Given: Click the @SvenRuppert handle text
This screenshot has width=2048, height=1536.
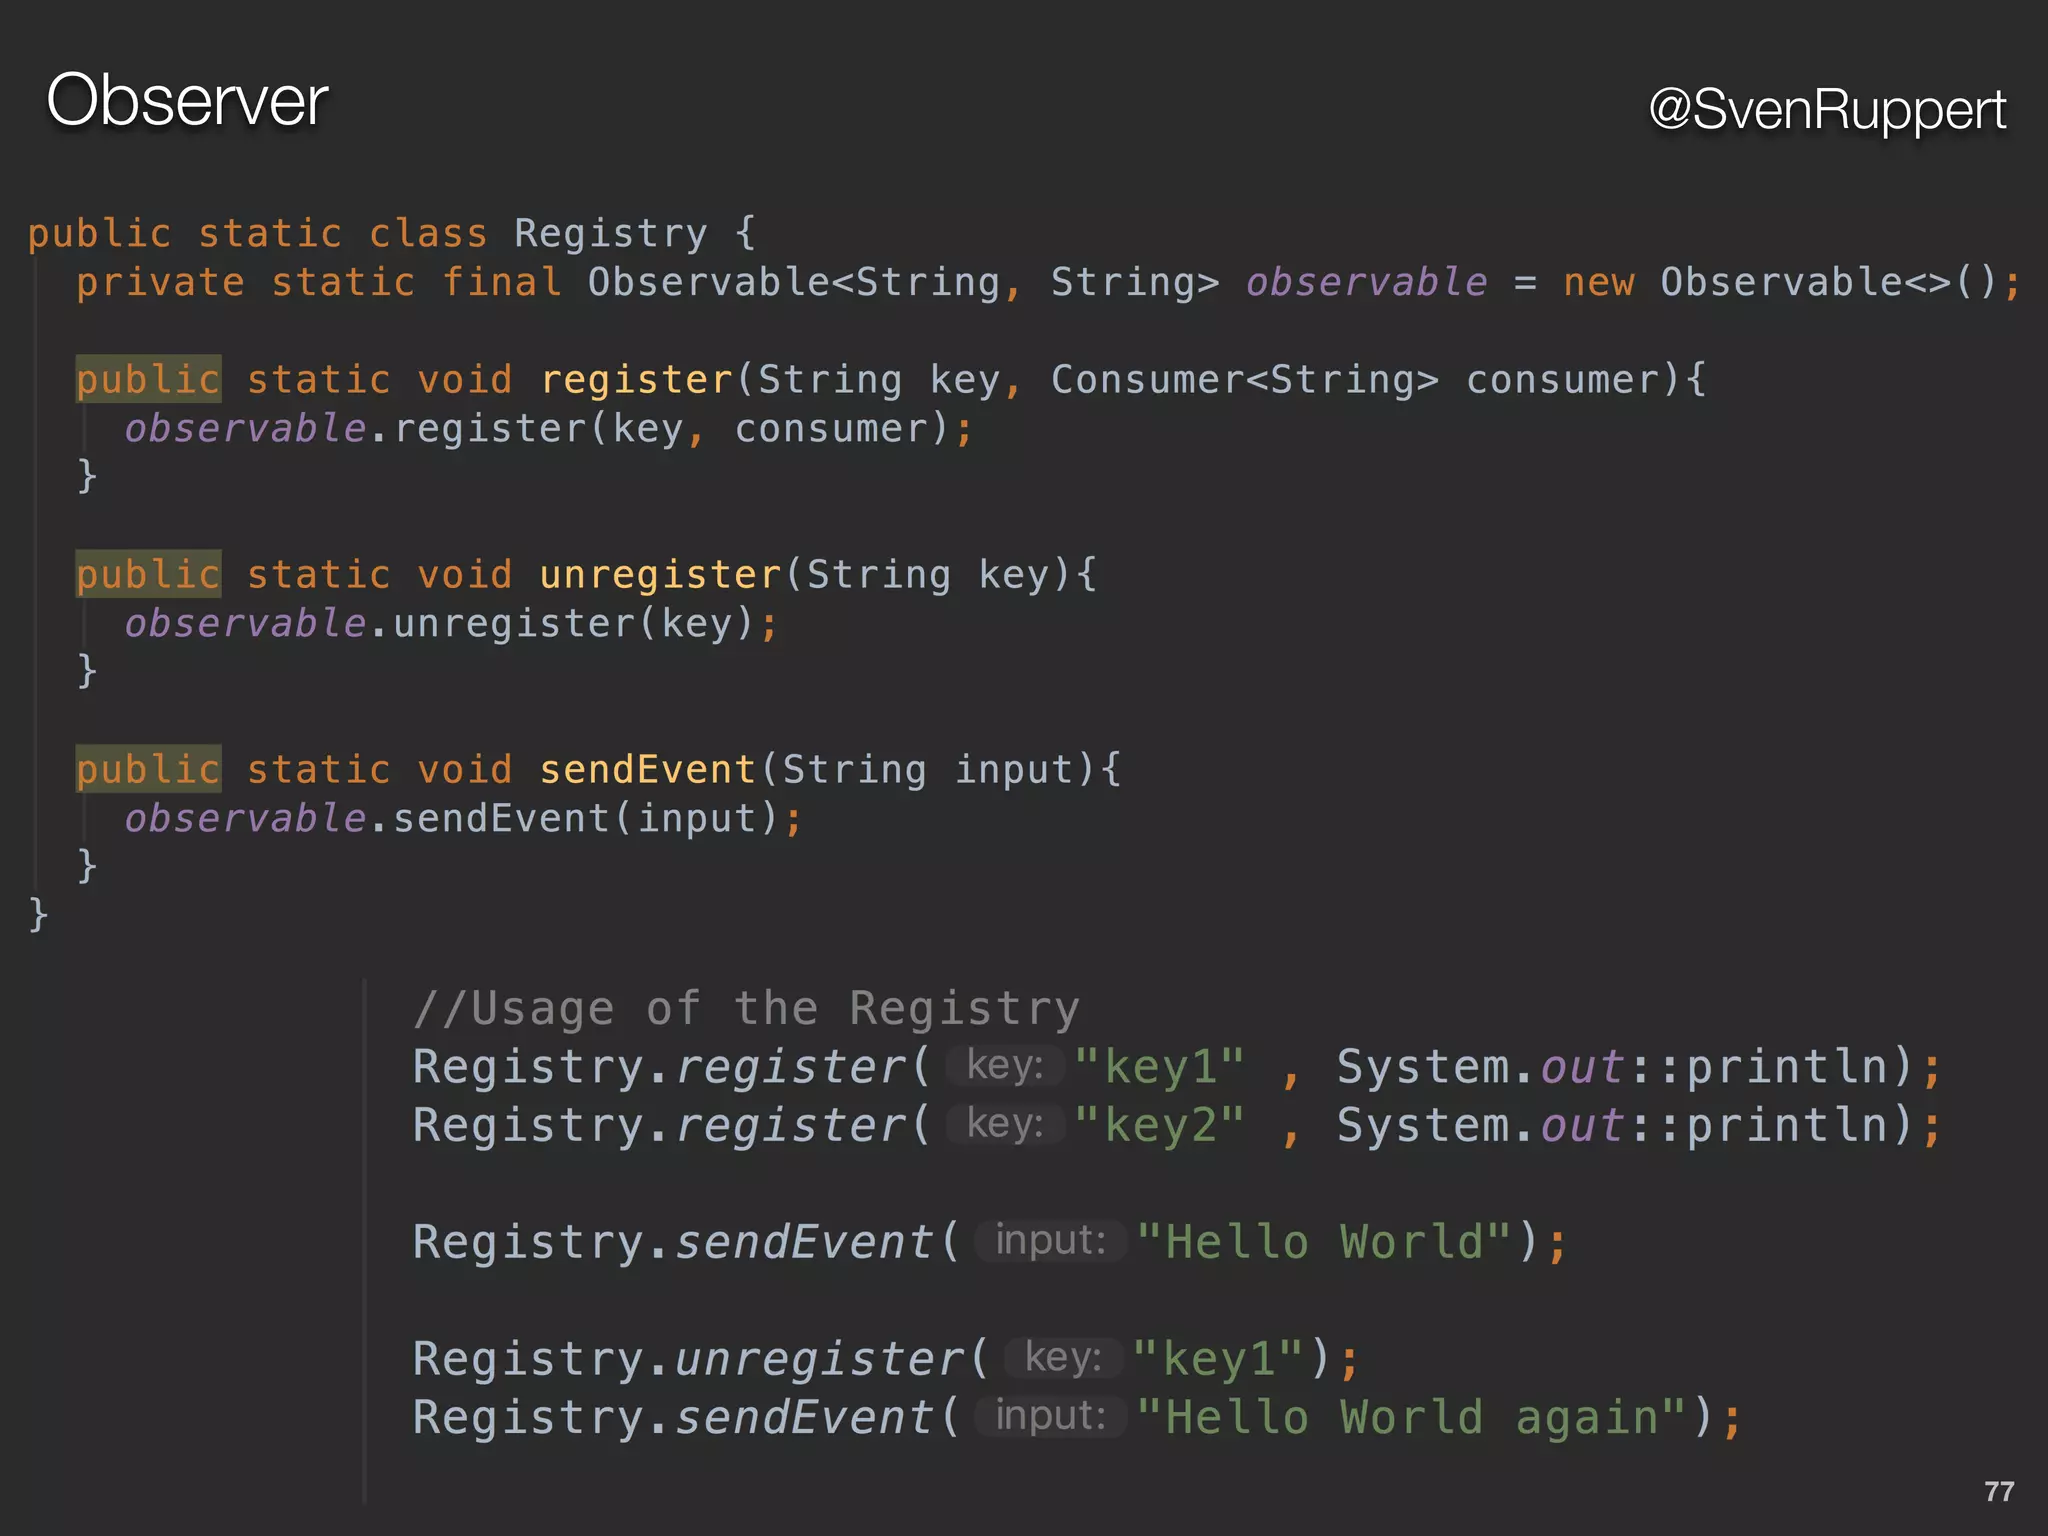Looking at the screenshot, I should click(1826, 109).
